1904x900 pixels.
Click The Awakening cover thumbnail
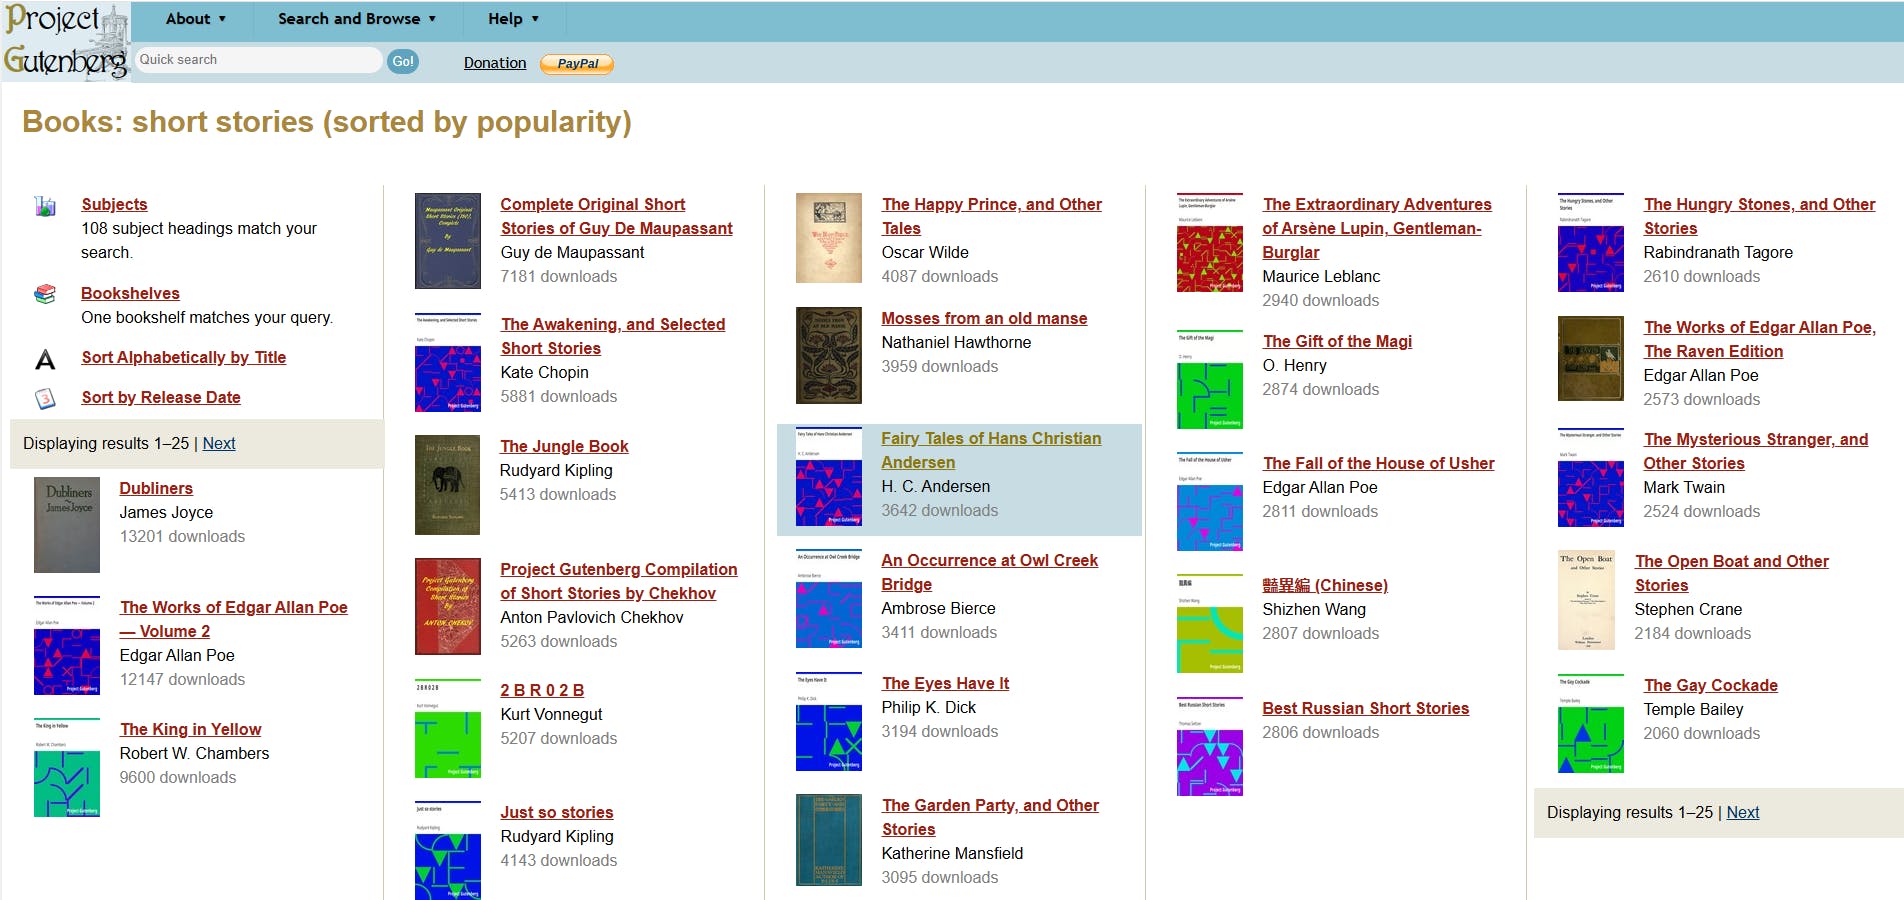(x=448, y=362)
